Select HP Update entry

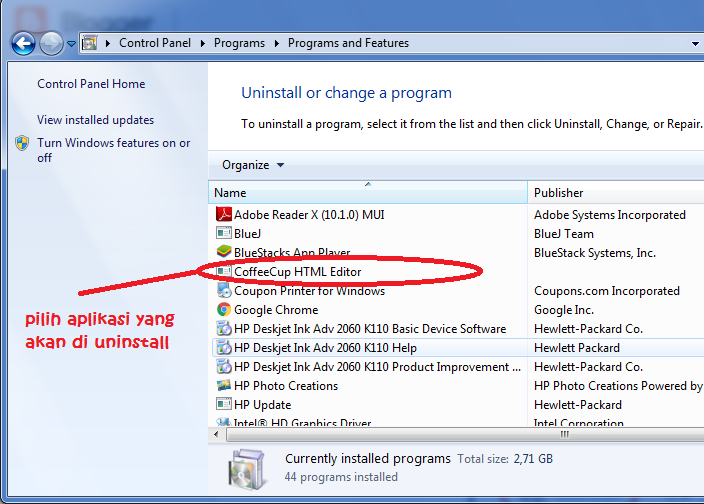tap(262, 405)
